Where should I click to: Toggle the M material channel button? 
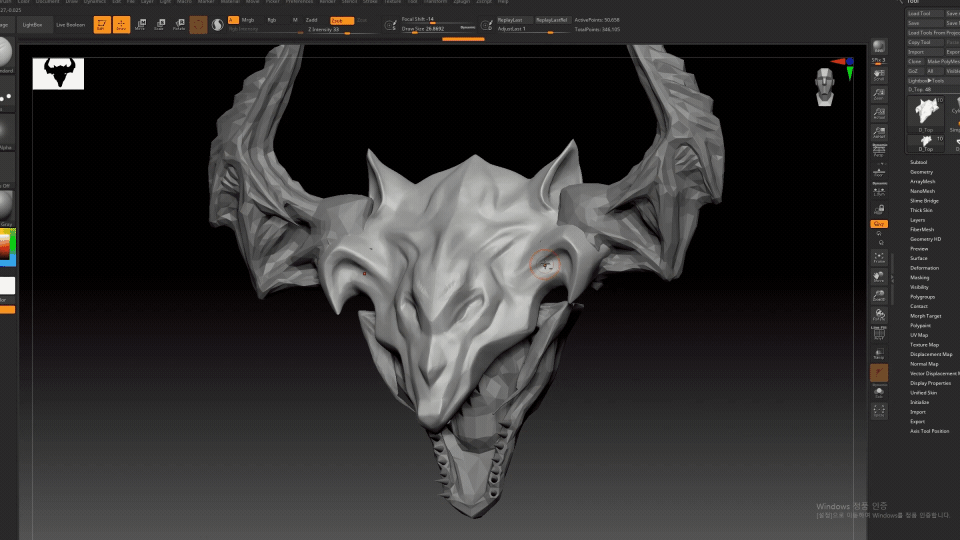295,20
